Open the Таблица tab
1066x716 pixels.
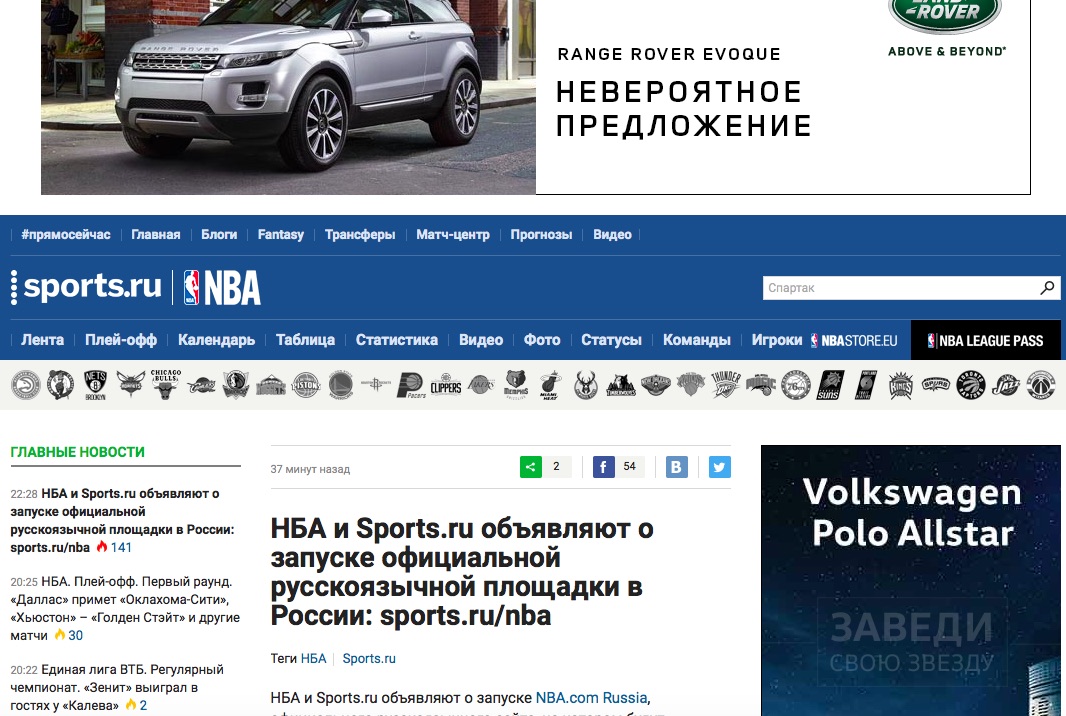(305, 340)
